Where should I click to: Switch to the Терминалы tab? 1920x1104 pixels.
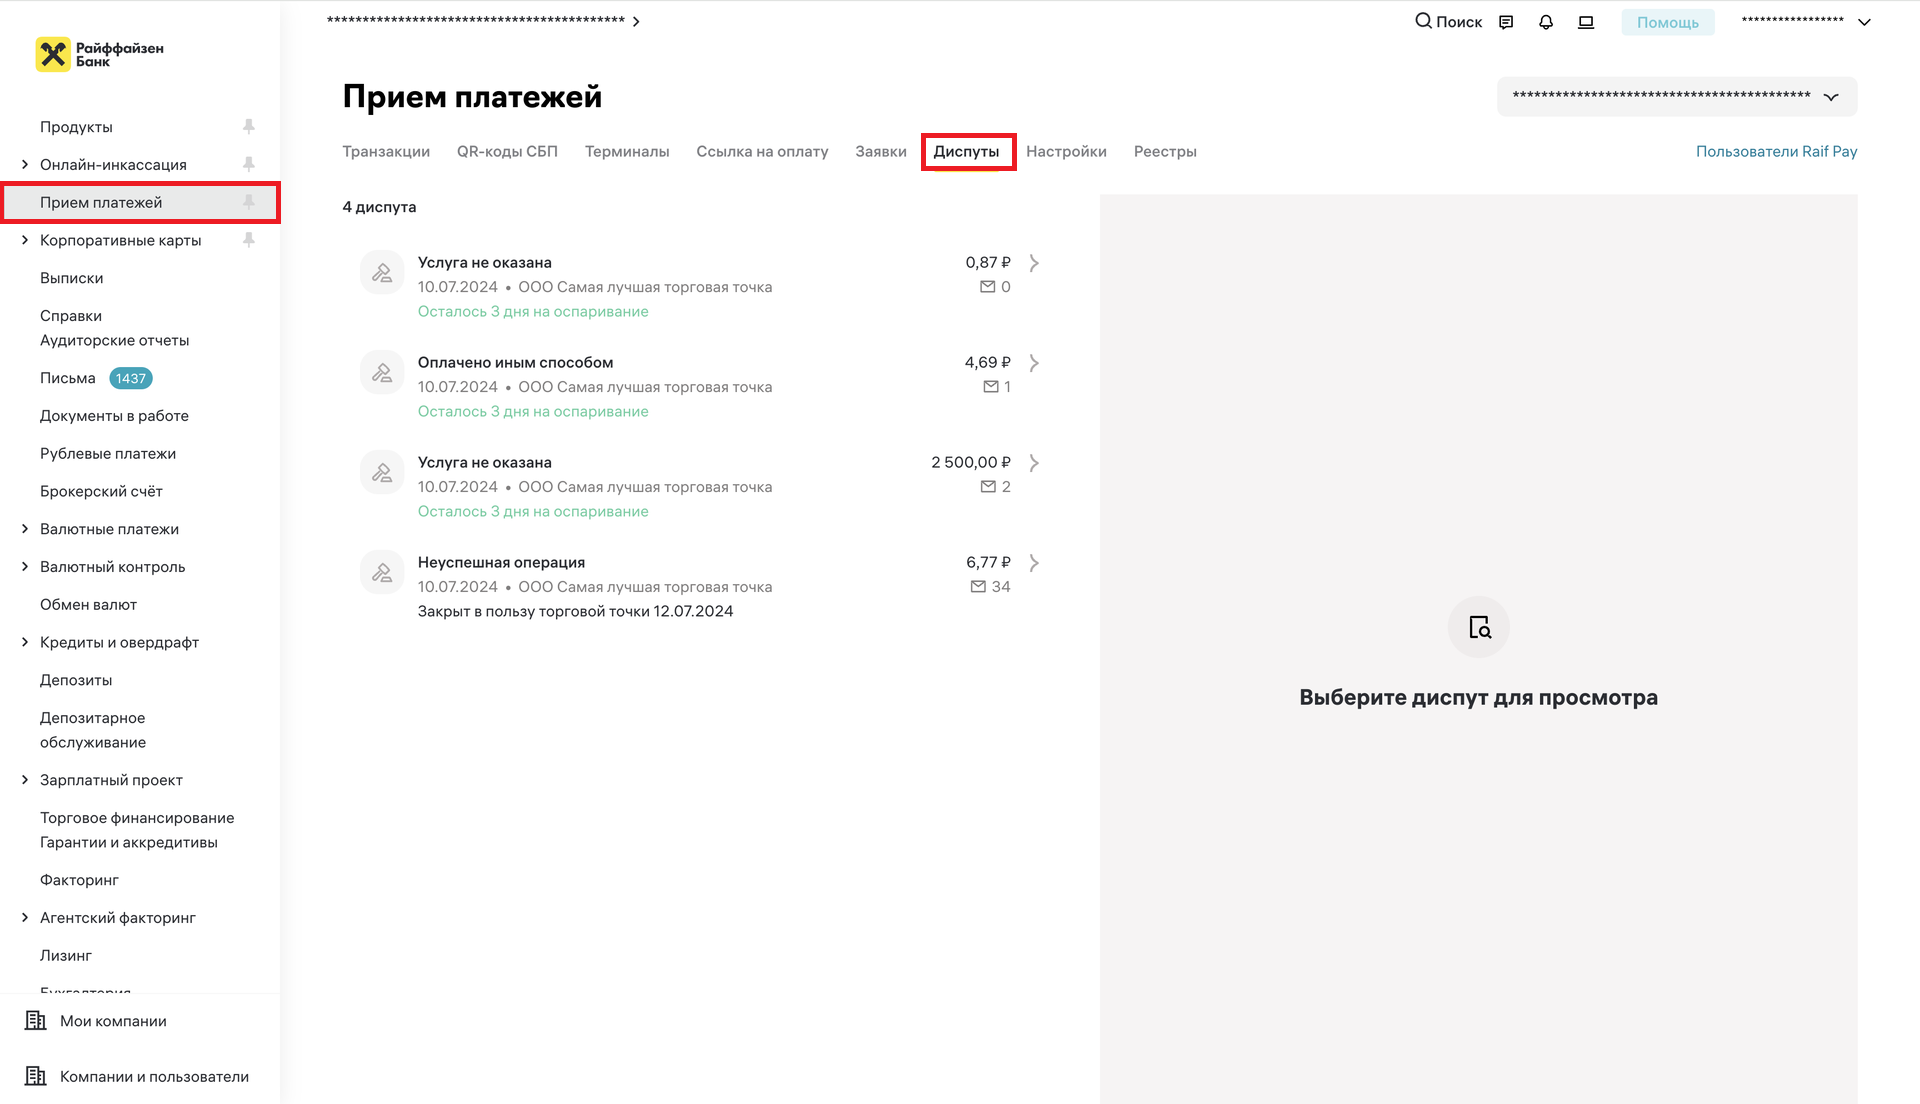pyautogui.click(x=627, y=152)
